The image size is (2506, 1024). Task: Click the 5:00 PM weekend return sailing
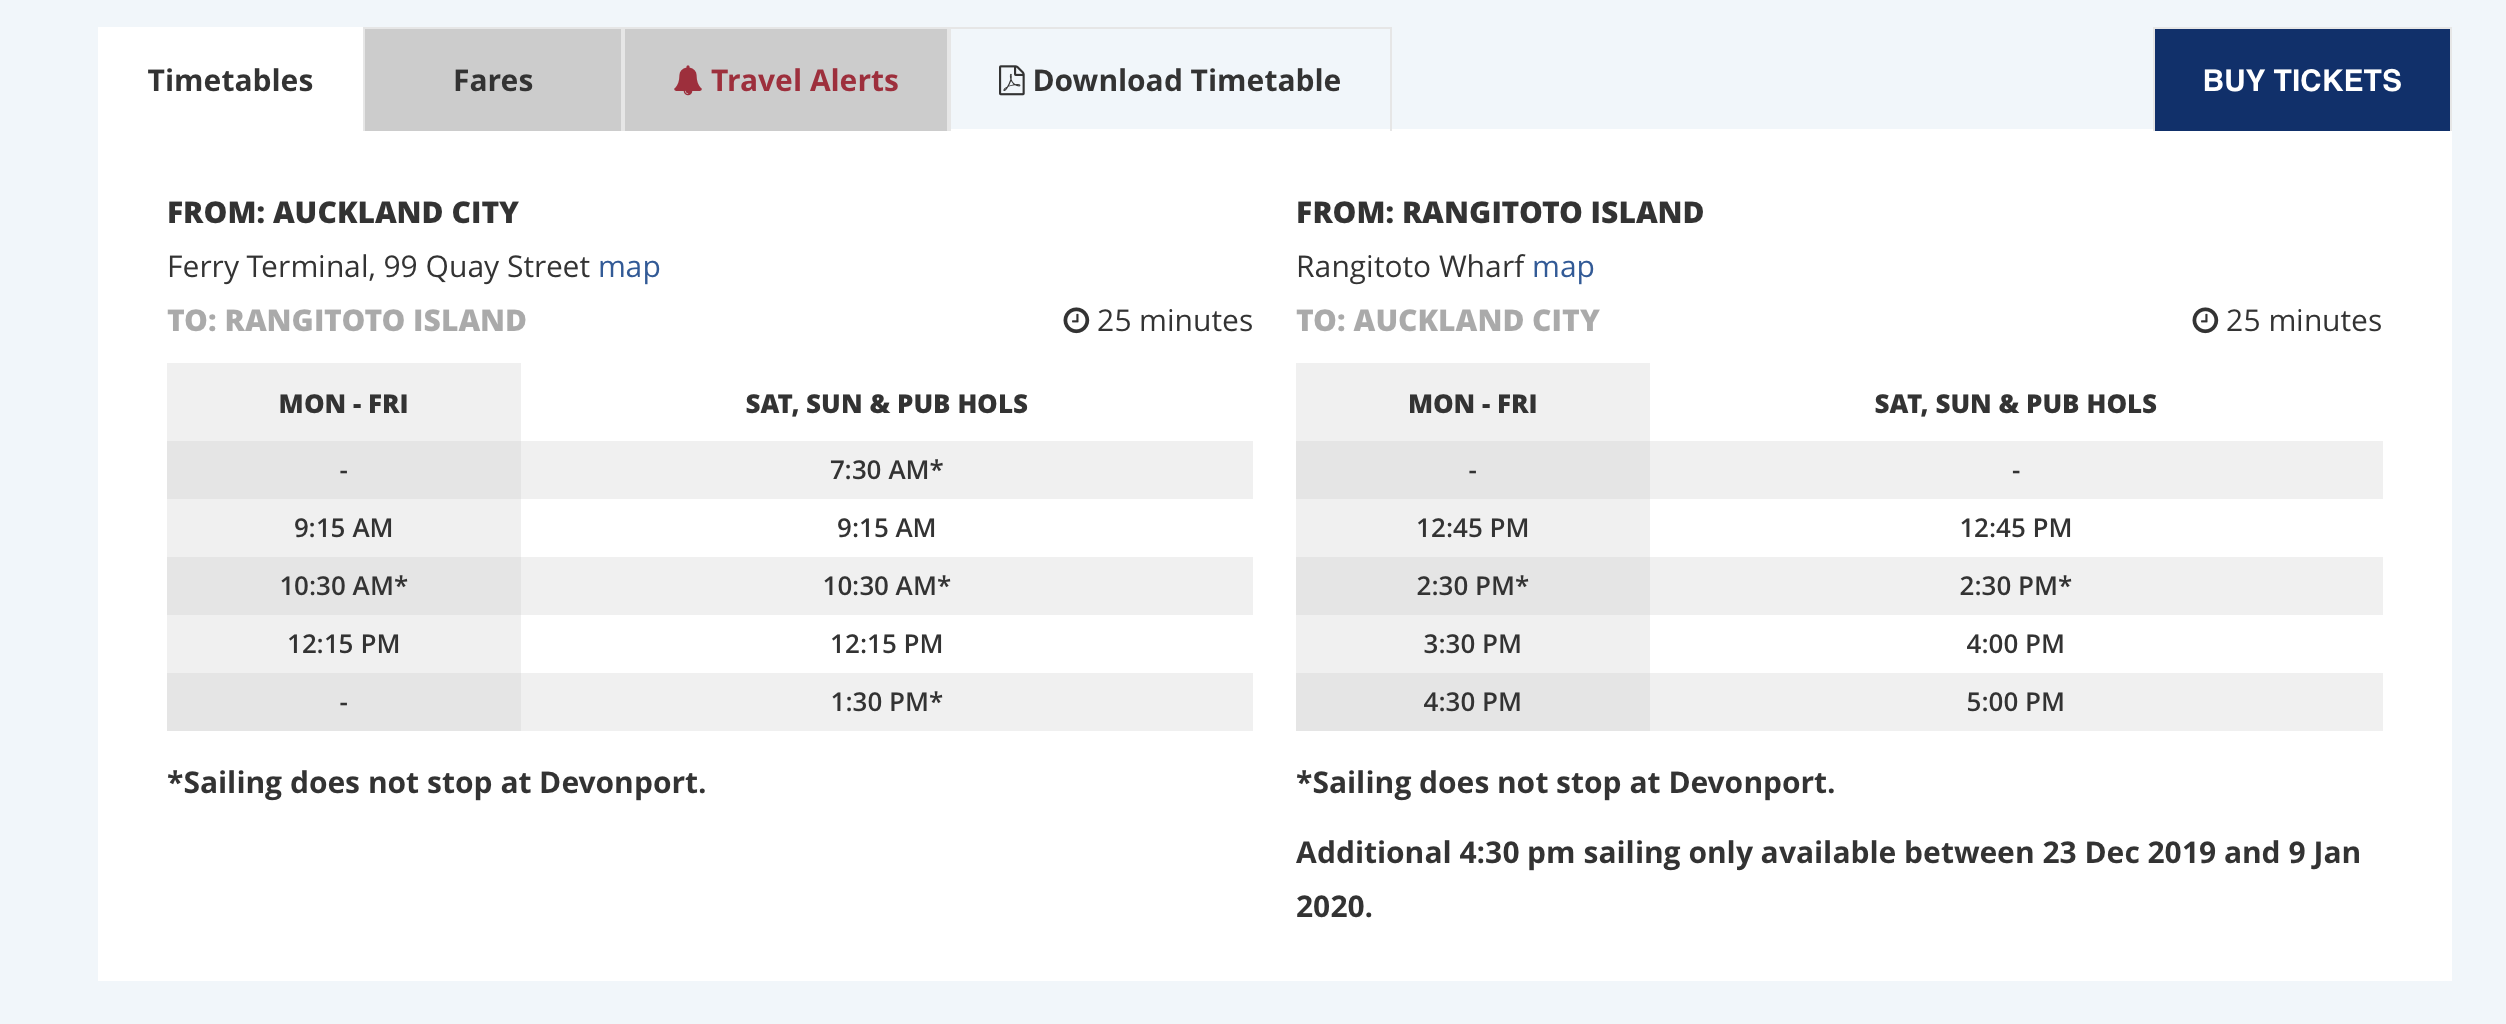click(x=2015, y=702)
